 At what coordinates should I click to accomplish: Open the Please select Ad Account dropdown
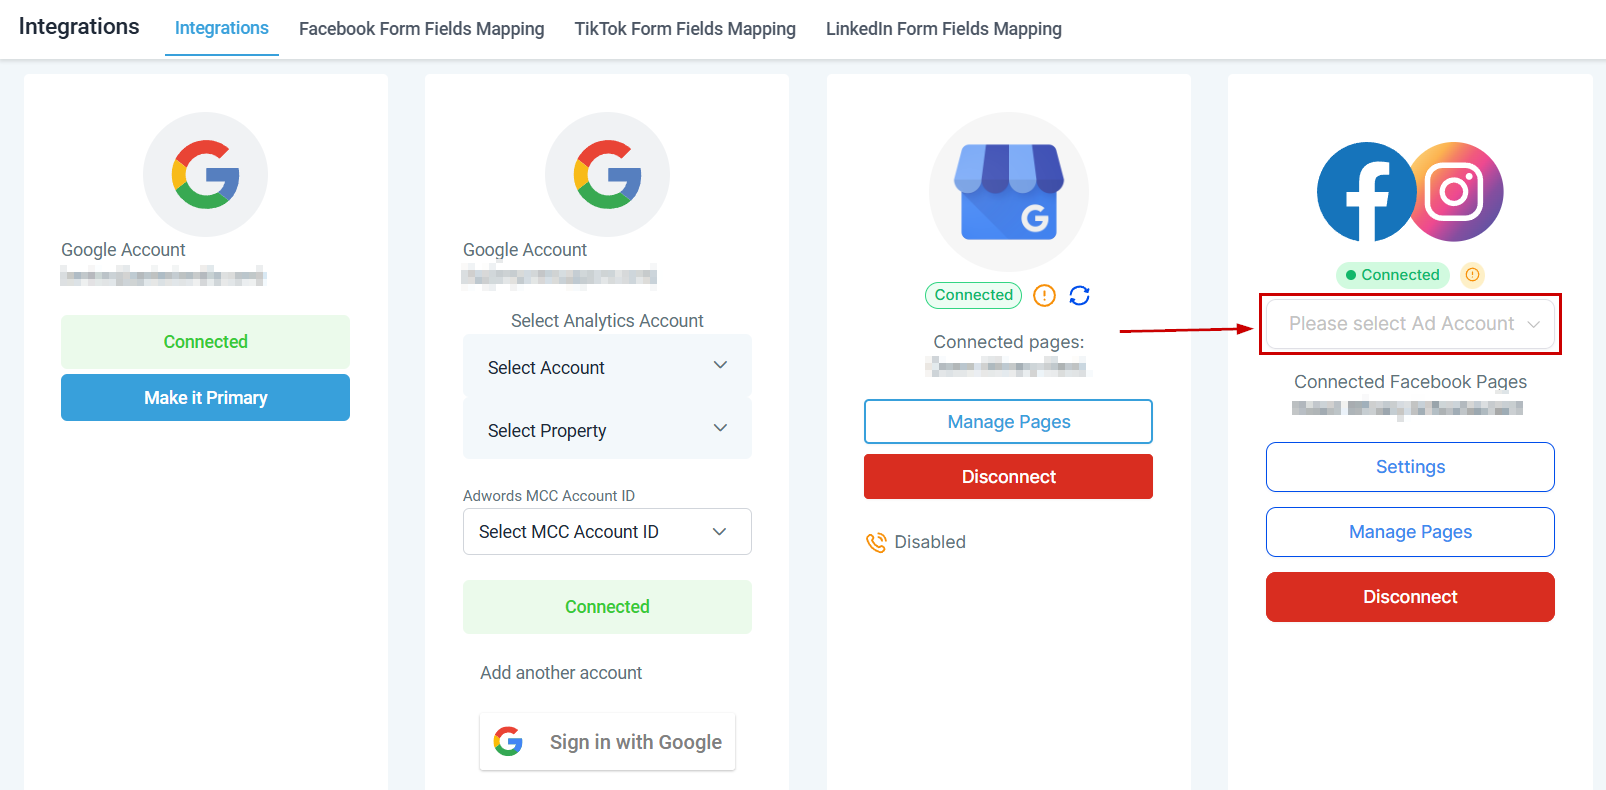click(1410, 324)
